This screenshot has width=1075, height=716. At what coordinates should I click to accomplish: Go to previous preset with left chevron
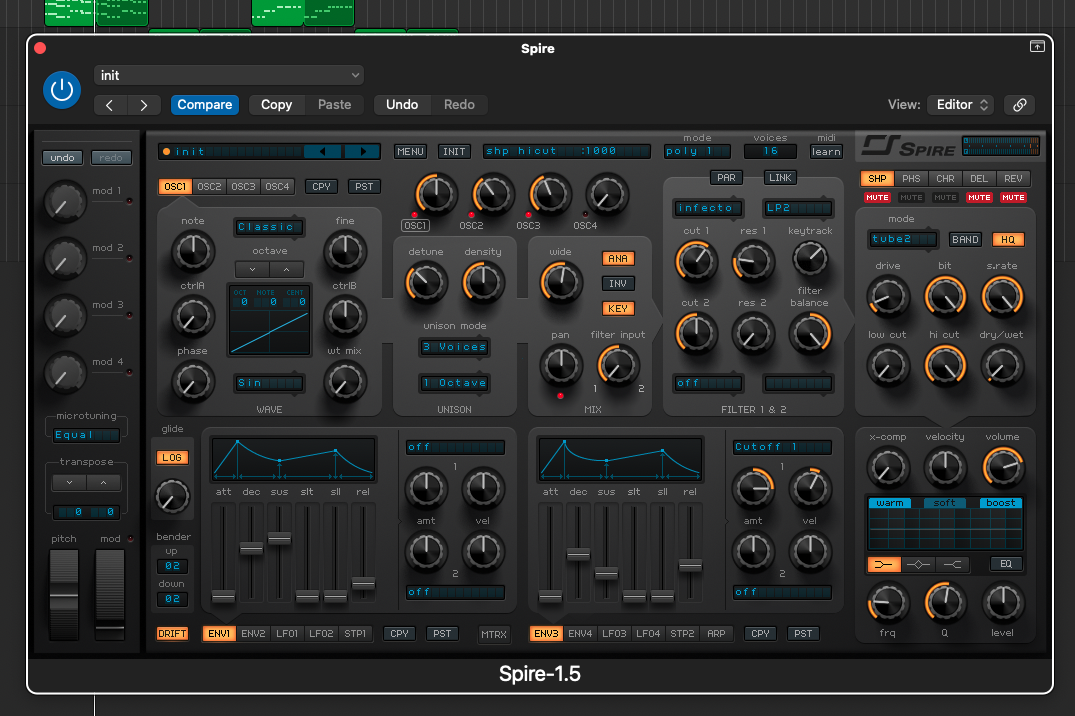point(110,105)
